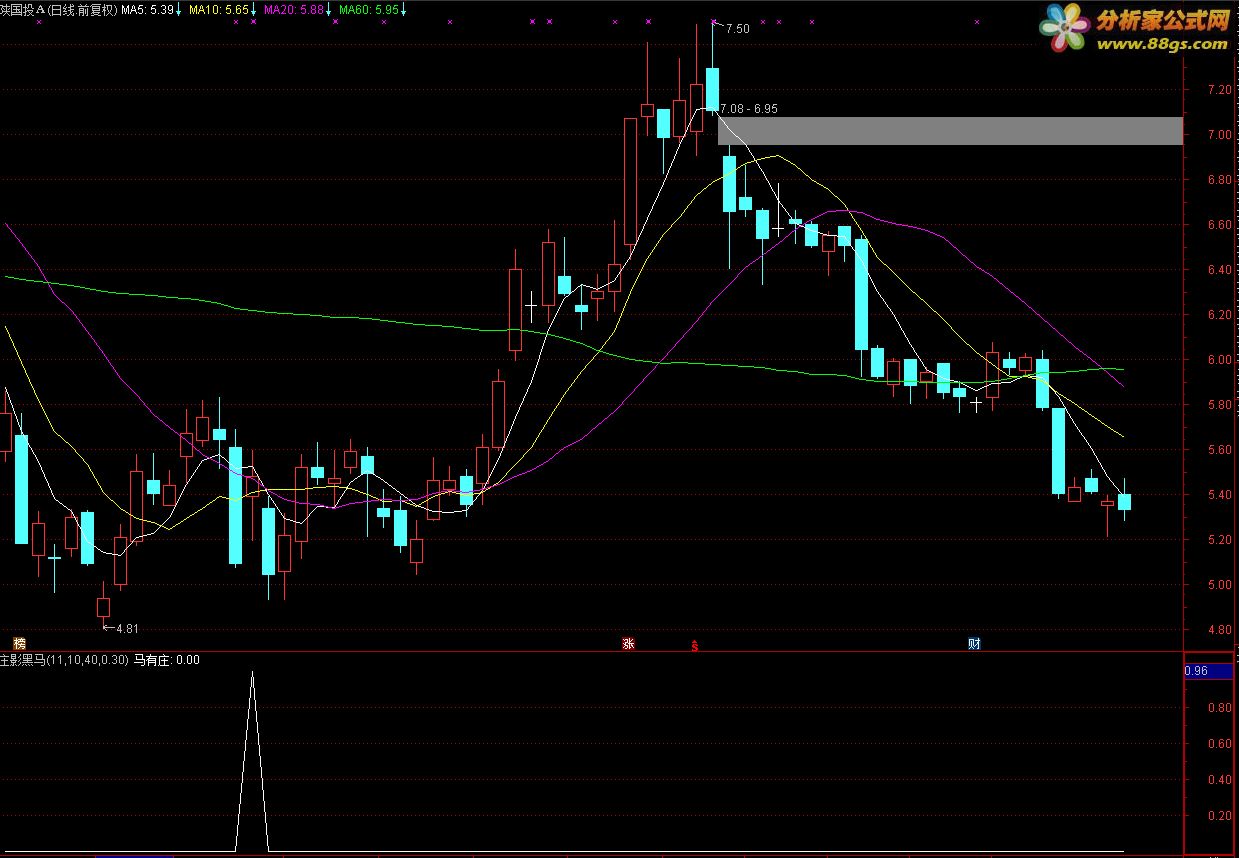Viewport: 1239px width, 858px height.
Task: Click the MA10: 5.65 label
Action: (219, 9)
